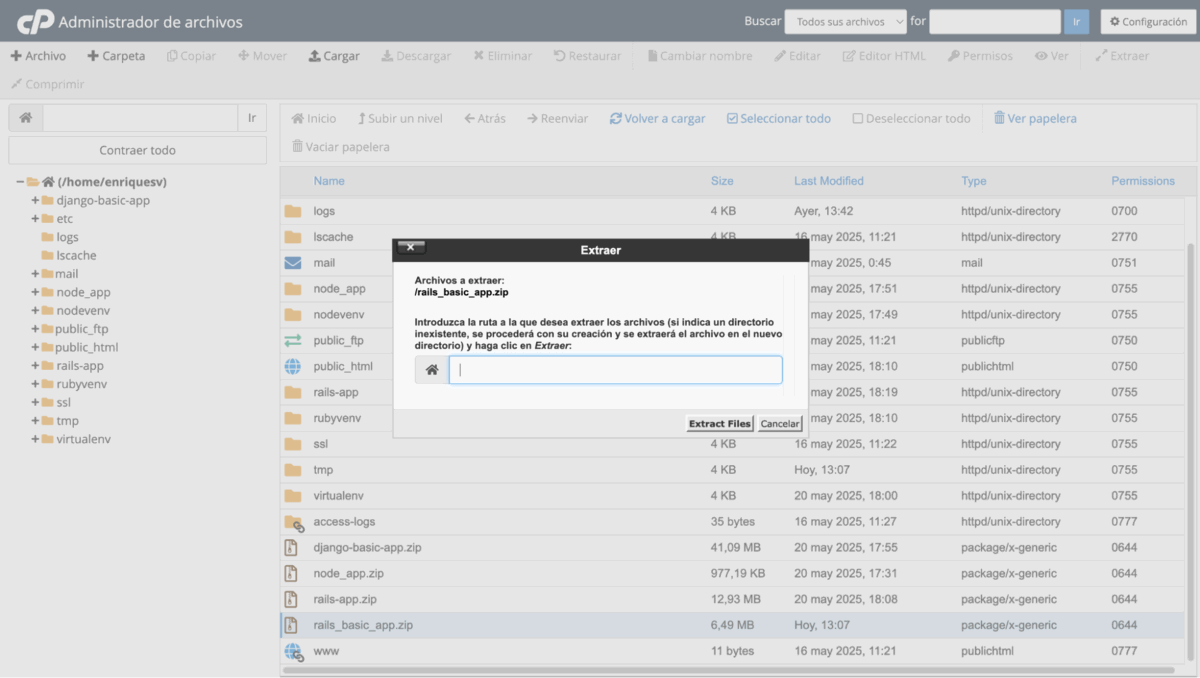Click the Copiar toolbar button

[191, 56]
